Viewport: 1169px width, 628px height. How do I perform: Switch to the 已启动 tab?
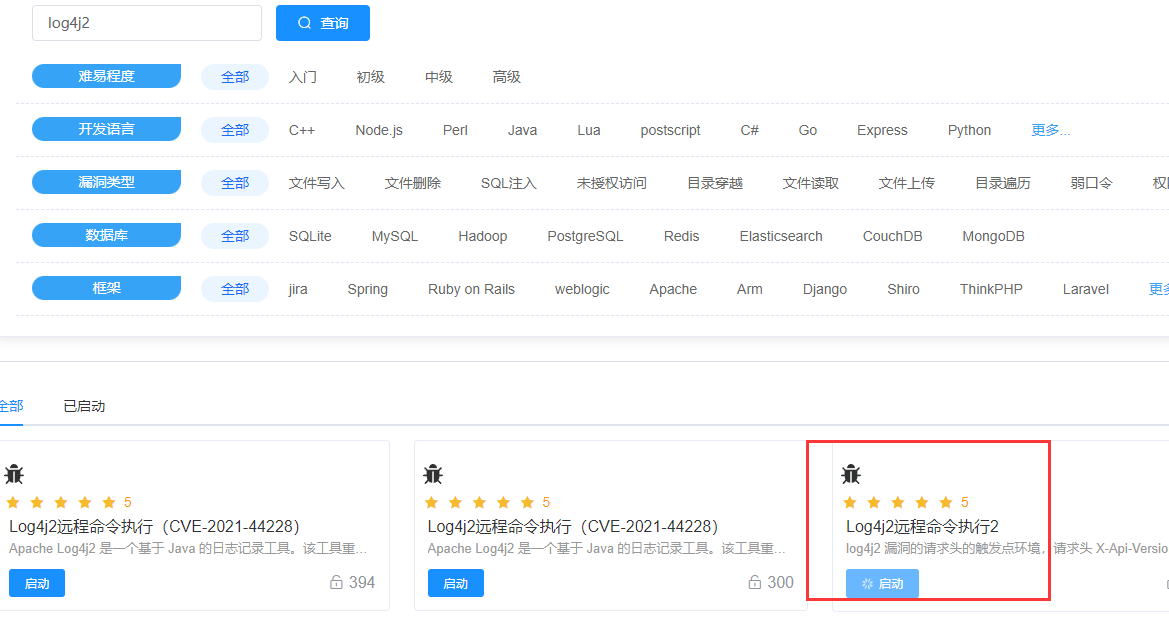click(84, 406)
